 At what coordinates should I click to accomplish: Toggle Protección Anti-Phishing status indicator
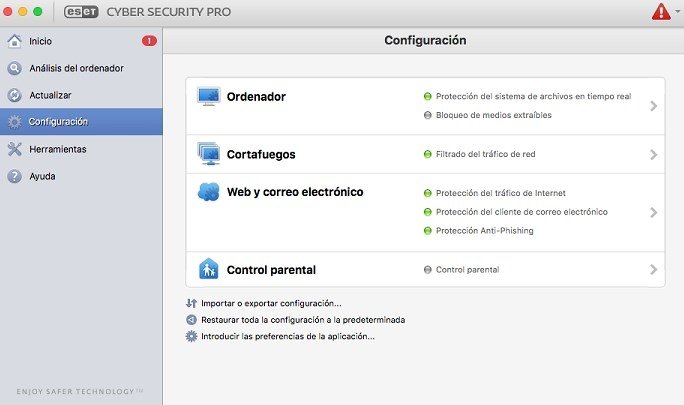(428, 230)
